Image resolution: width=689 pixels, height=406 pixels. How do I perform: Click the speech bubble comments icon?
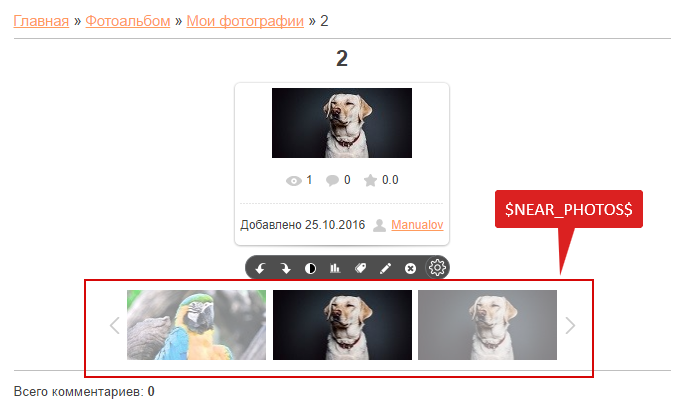tap(332, 181)
